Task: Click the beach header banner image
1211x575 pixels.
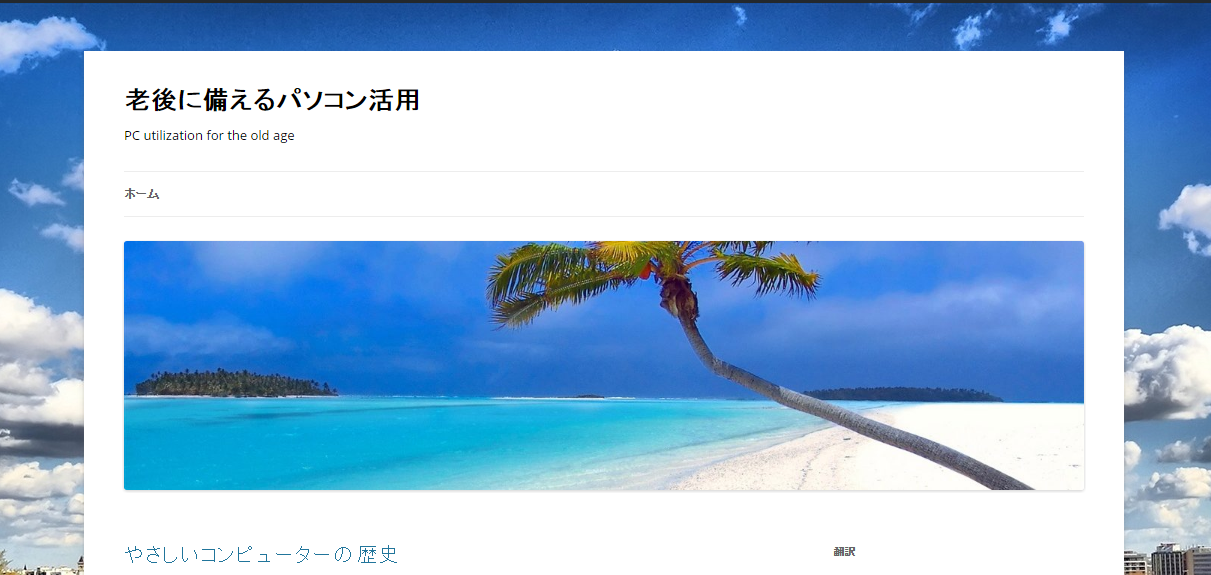Action: 604,365
